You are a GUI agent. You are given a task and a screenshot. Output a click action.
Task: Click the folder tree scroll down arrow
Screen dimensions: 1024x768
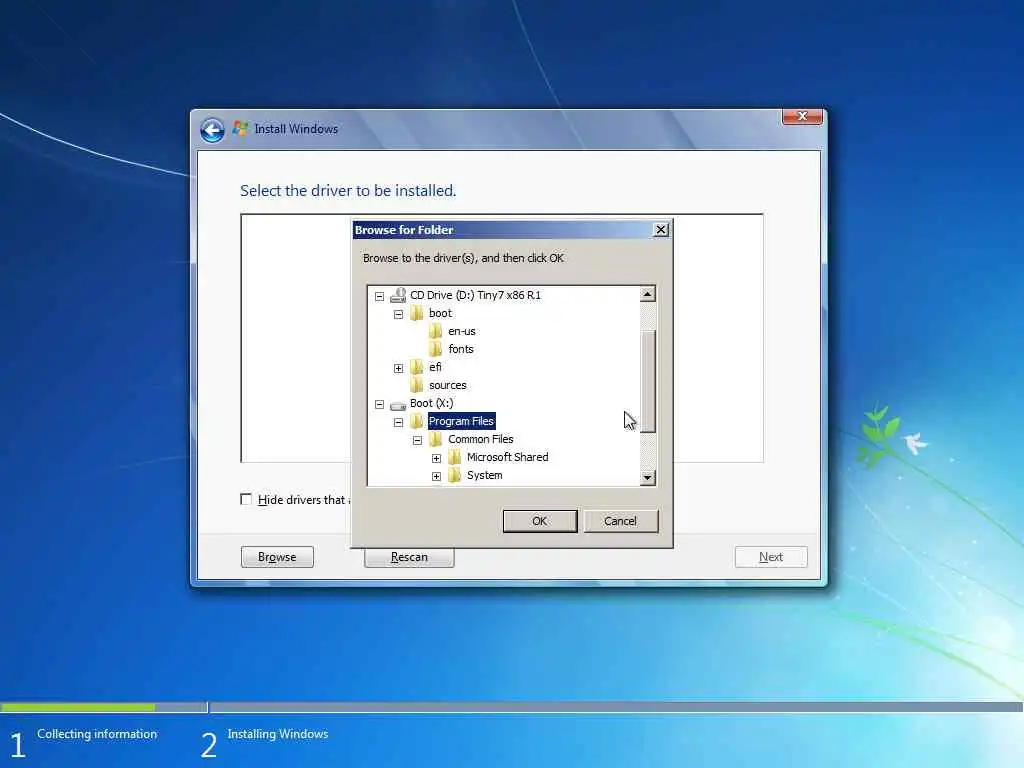647,477
